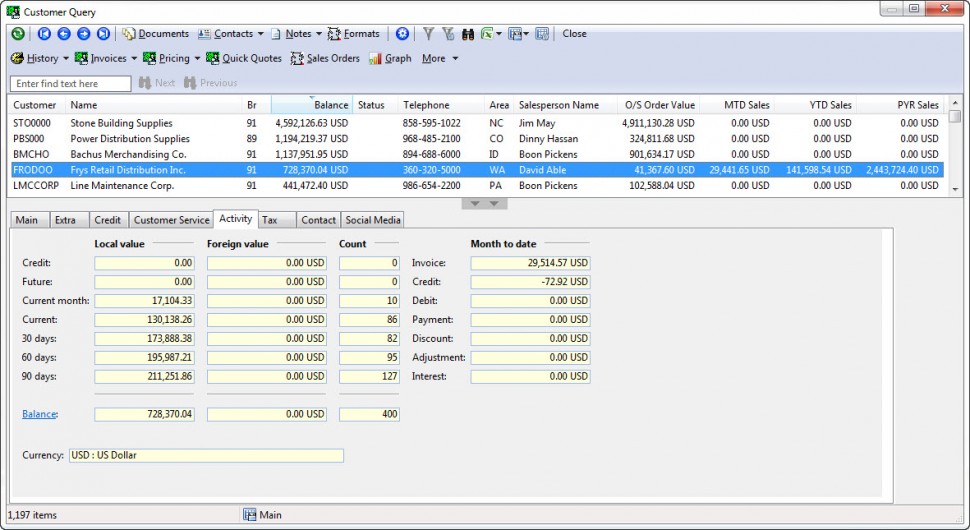
Task: Click the binoculars search icon
Action: click(468, 34)
